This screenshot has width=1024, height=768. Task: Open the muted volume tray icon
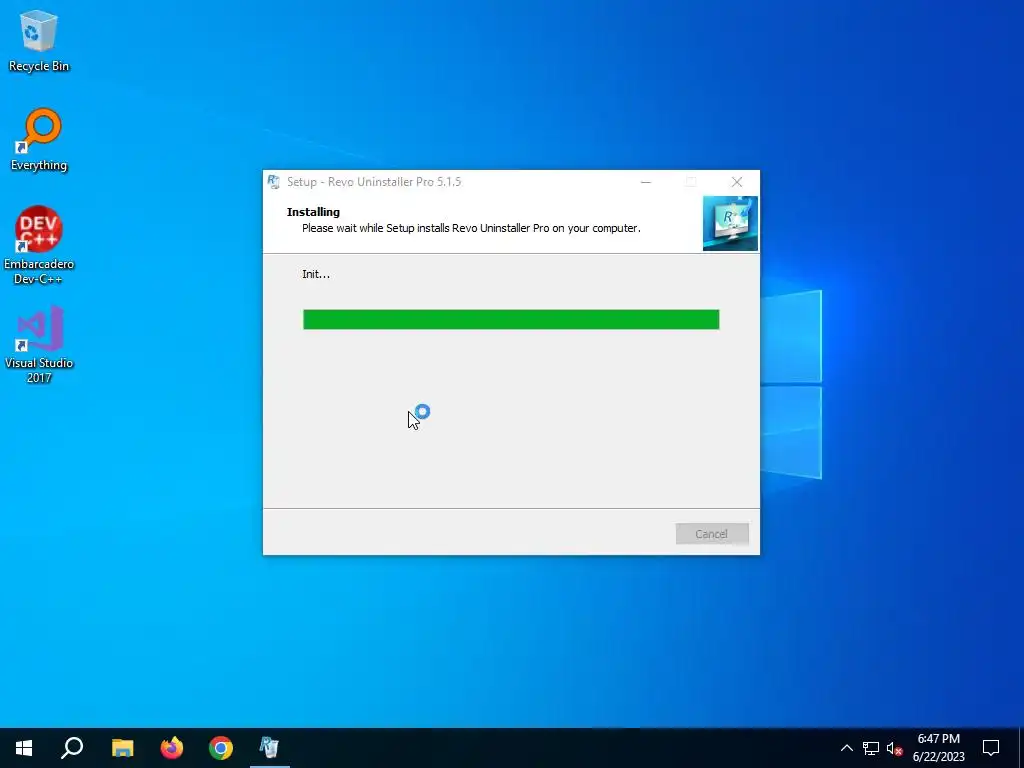pos(894,748)
